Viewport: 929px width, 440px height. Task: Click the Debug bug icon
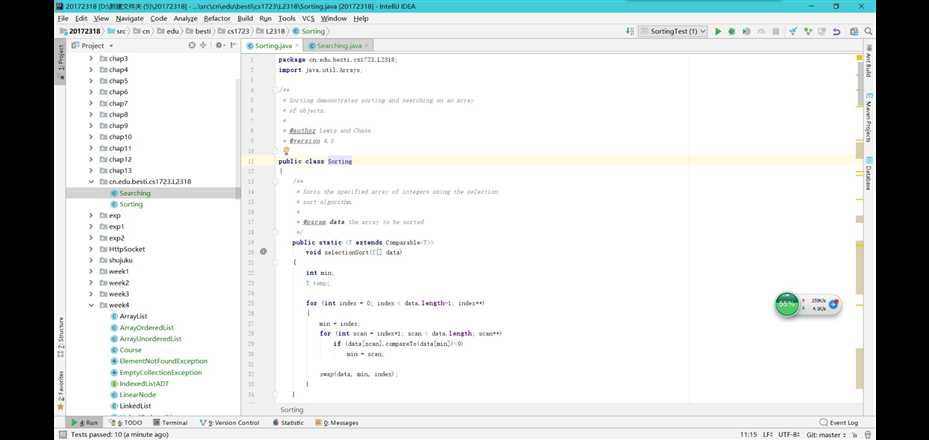(732, 31)
